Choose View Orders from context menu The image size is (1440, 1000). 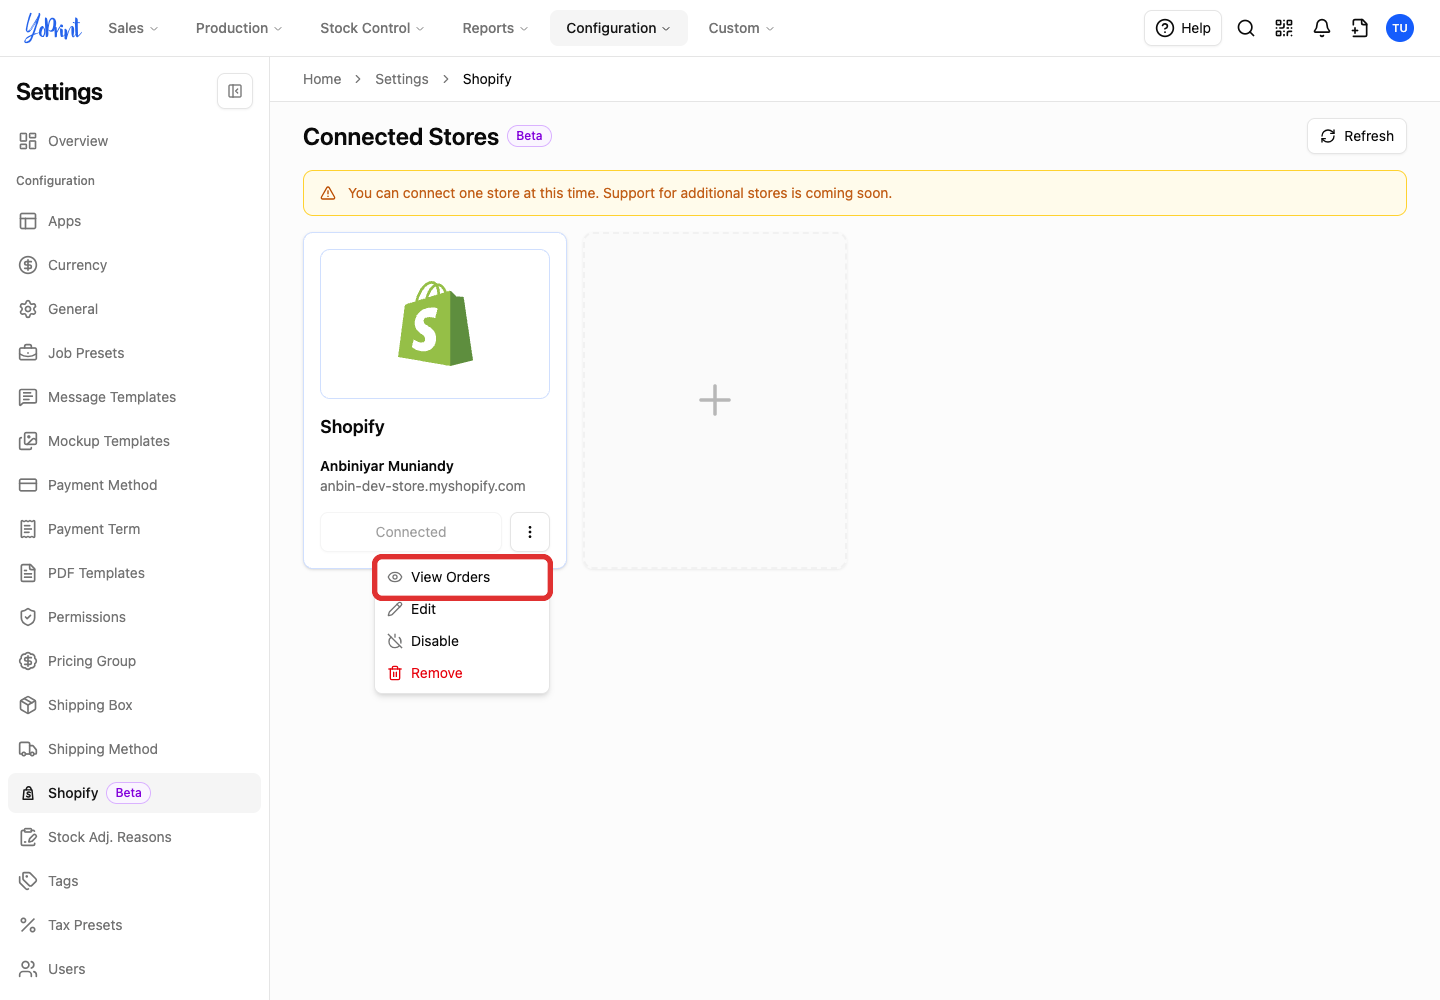coord(462,577)
